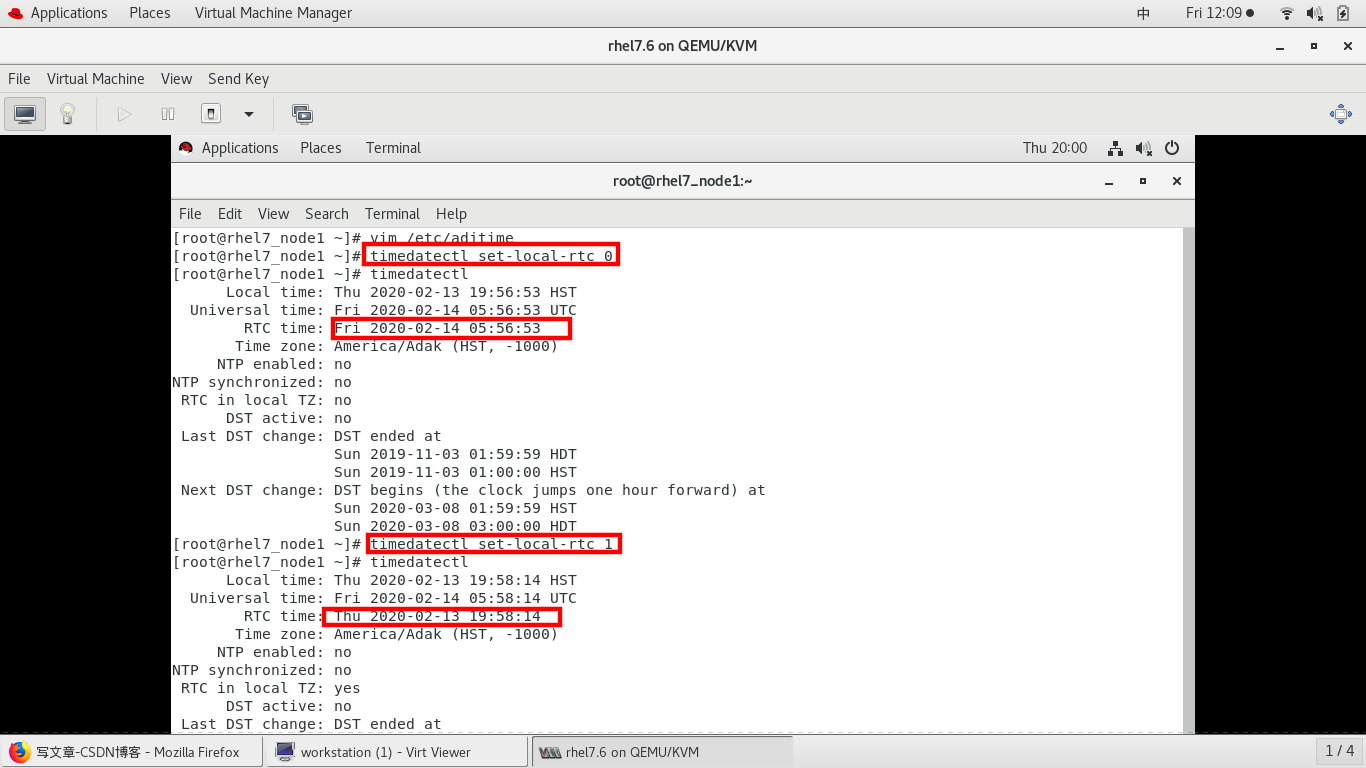
Task: Click 'Sun 2019-11-03 01:59:59 HDT' line
Action: 455,454
